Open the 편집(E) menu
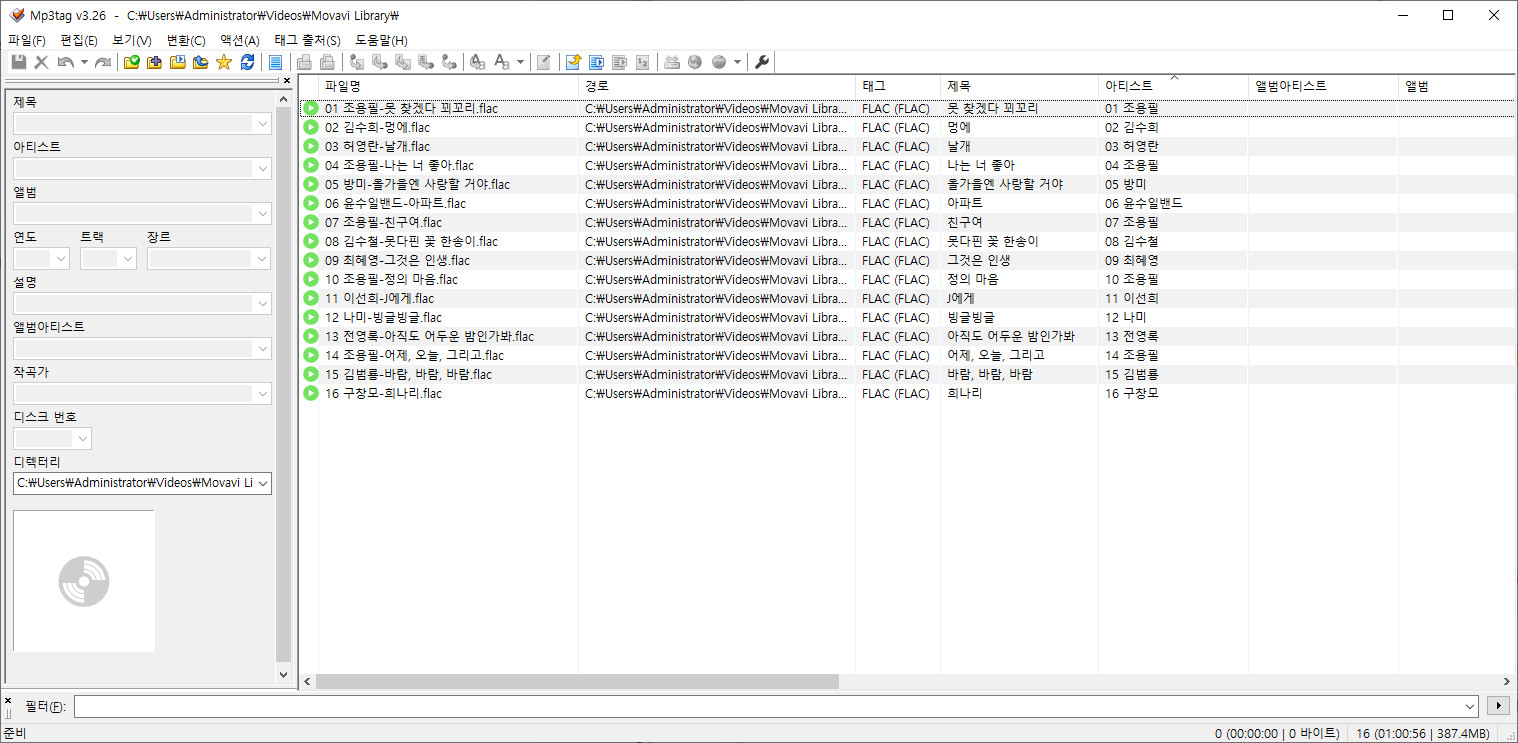 [x=79, y=40]
